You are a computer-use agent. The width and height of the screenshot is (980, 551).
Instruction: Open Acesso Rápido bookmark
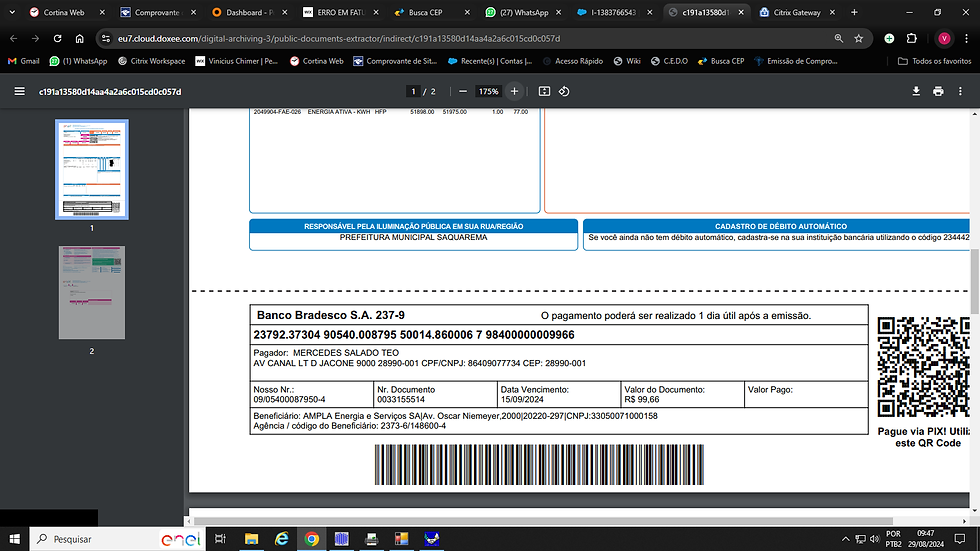(x=573, y=61)
